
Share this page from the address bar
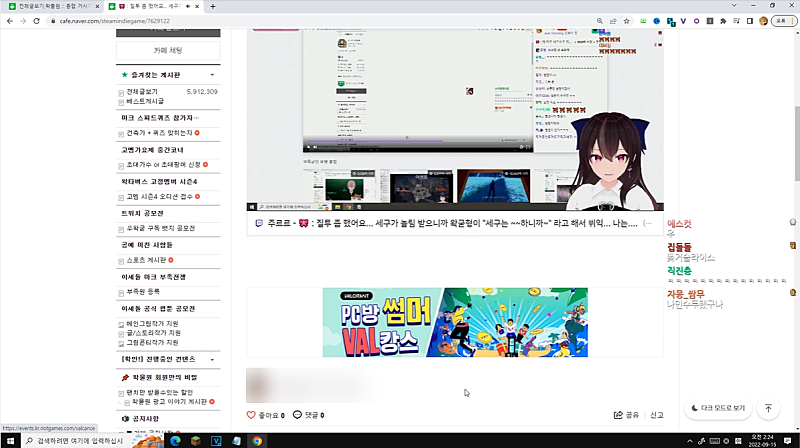(x=613, y=21)
